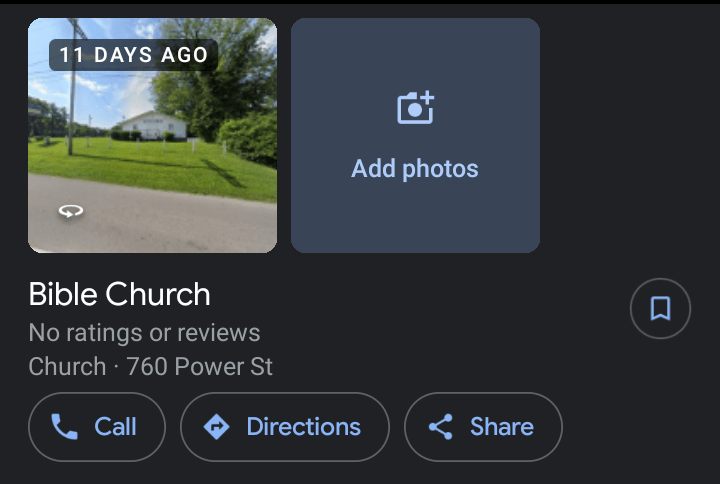Click the Church category label
Screen dimensions: 720x484
67,366
